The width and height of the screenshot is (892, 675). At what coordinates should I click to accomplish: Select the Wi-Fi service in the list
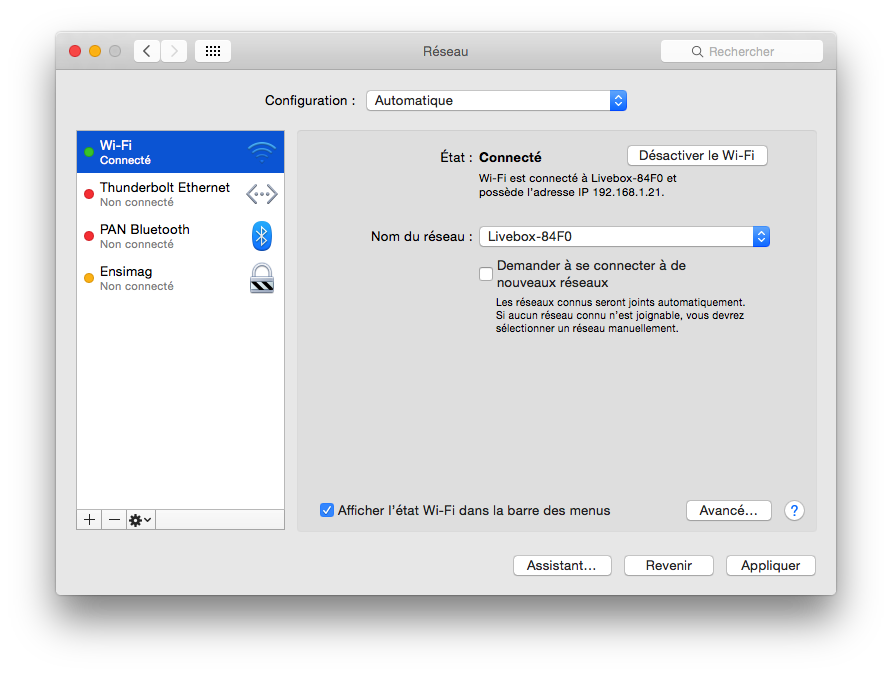pyautogui.click(x=180, y=152)
